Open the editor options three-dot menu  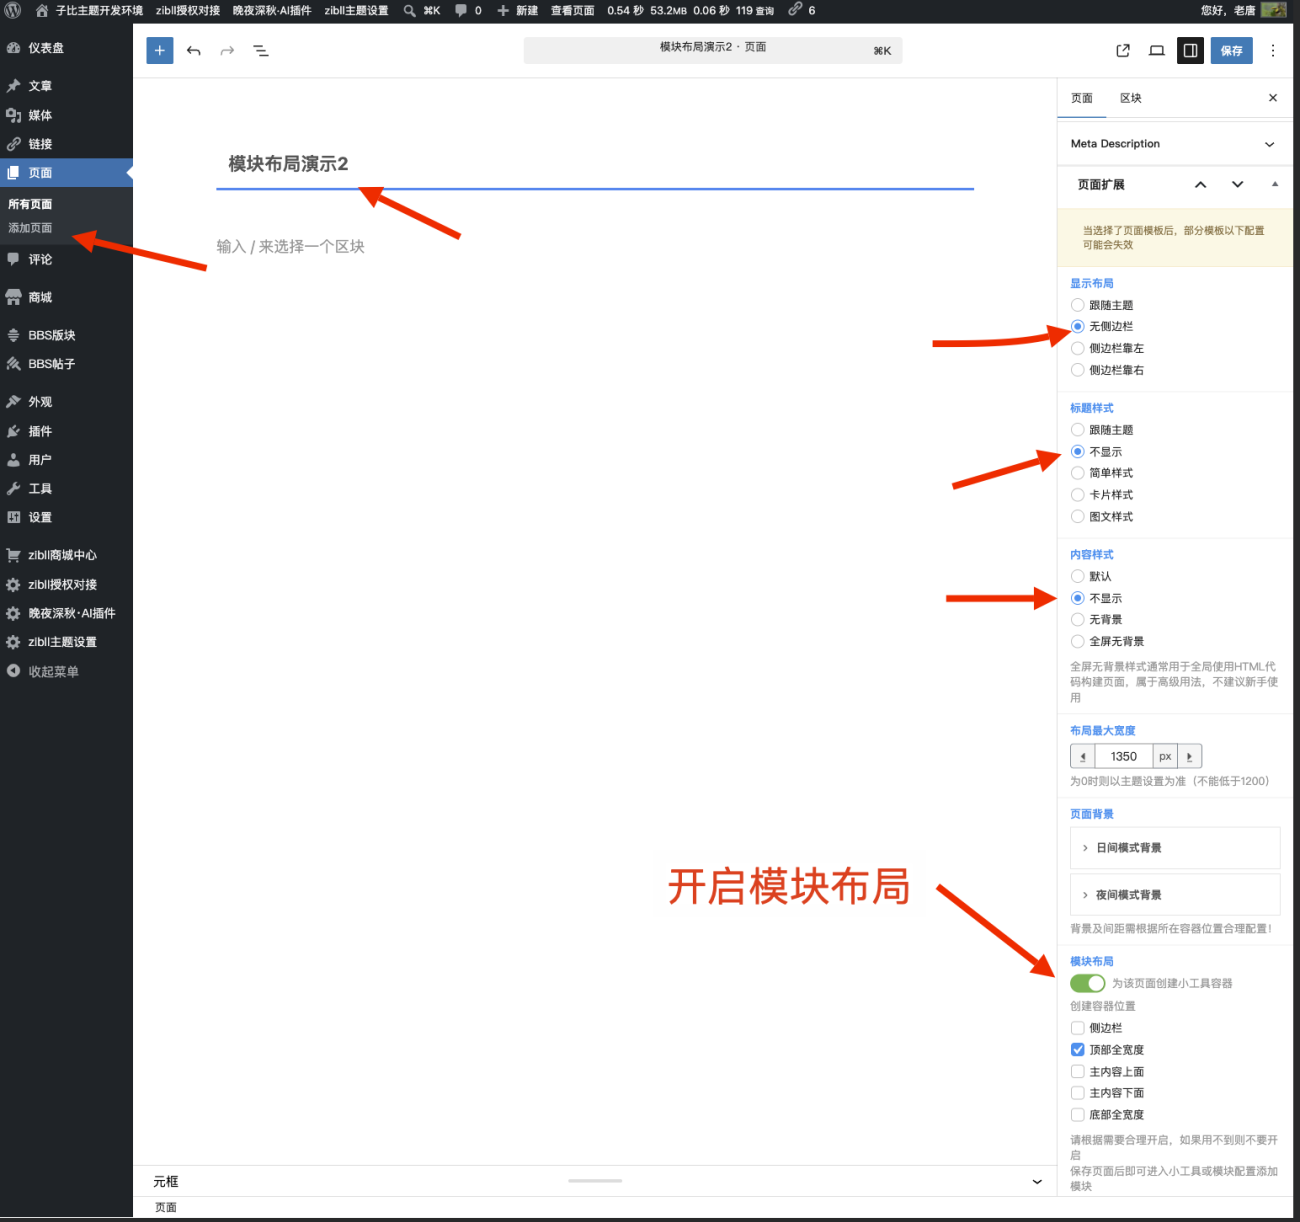[x=1272, y=50]
